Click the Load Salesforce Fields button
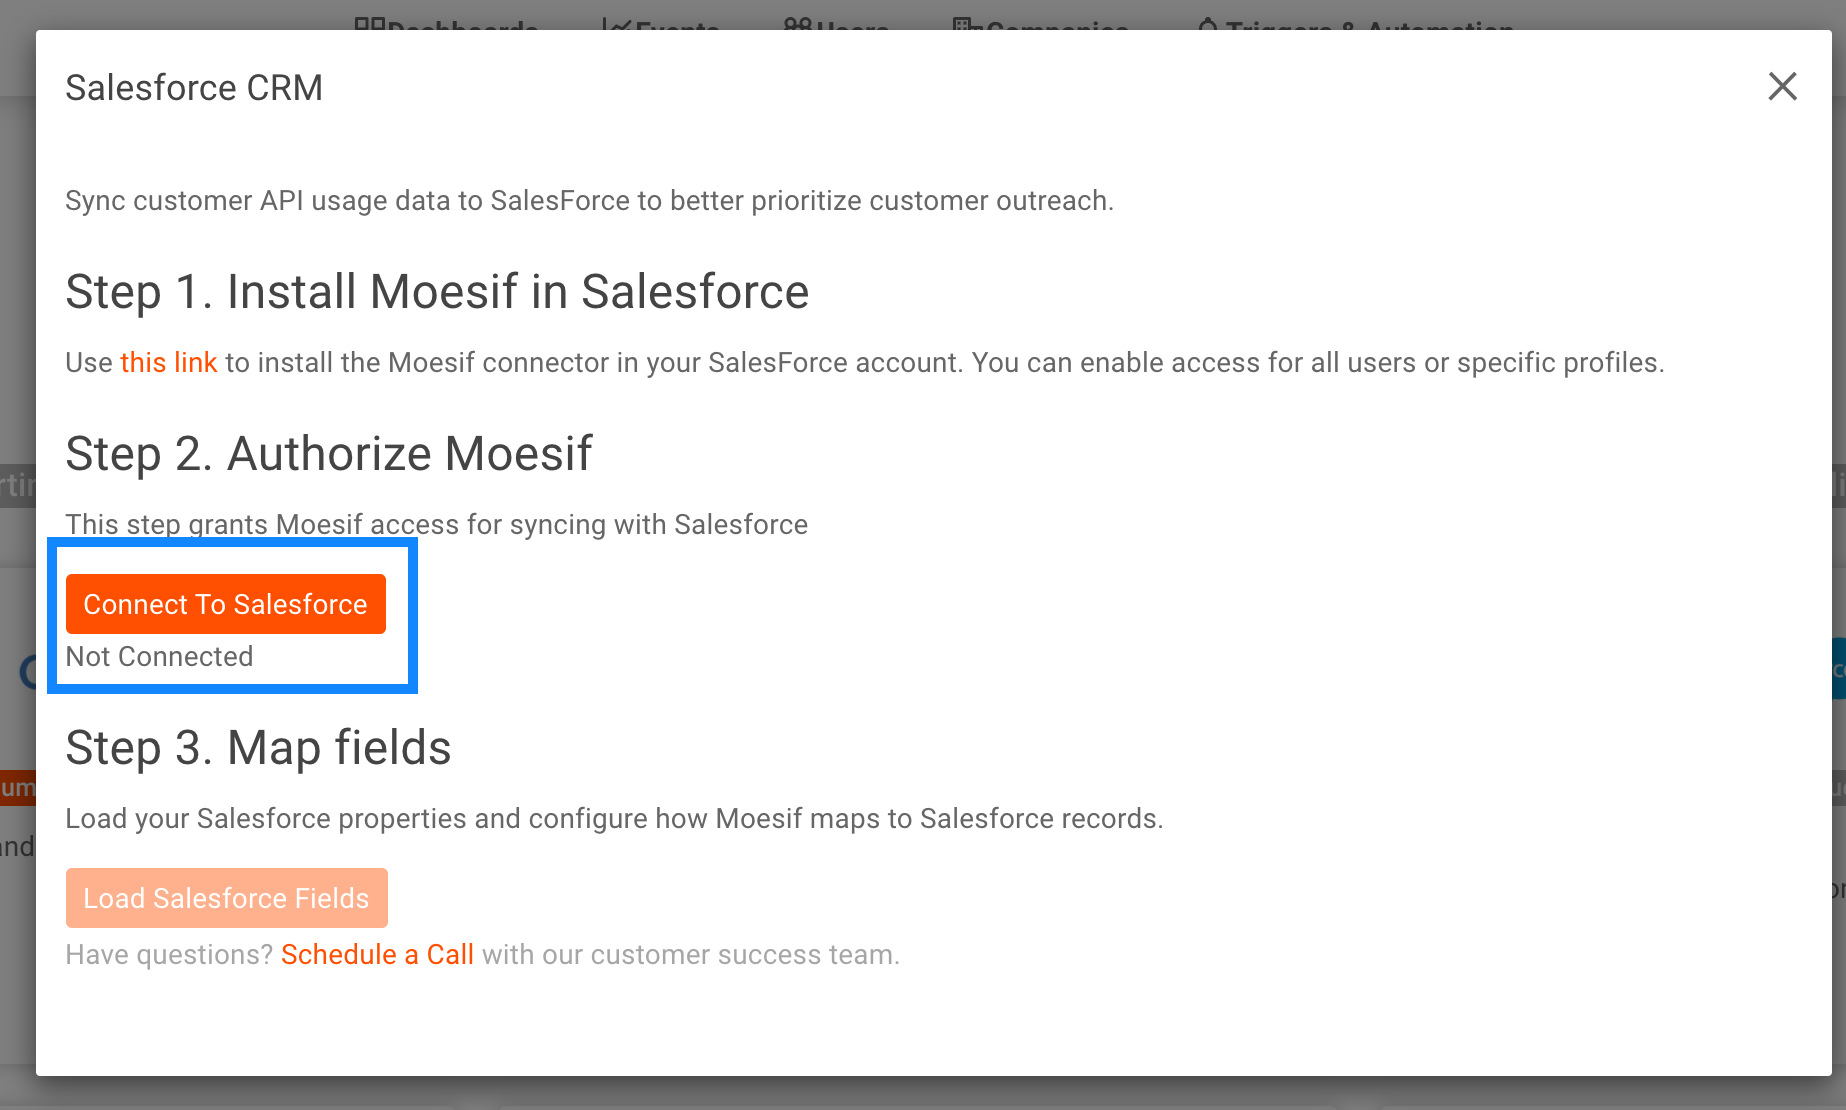 point(226,898)
